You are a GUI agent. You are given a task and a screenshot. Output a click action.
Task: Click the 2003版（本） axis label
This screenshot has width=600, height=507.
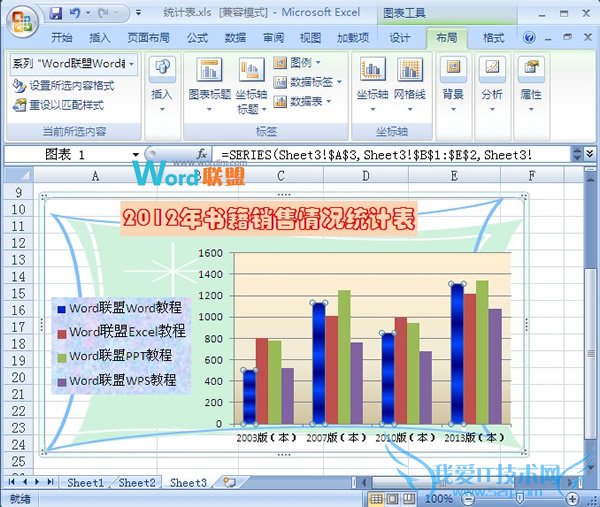[x=266, y=437]
